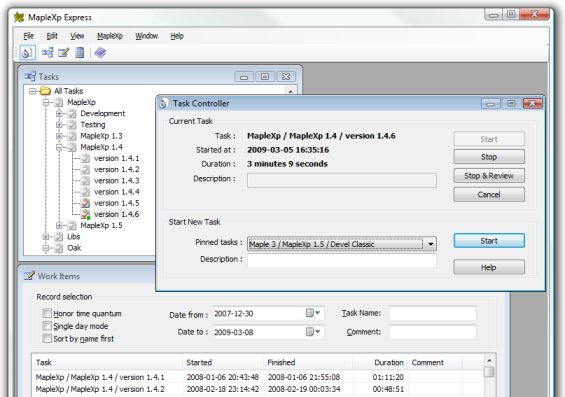Viewport: 565px width, 397px height.
Task: Open the Window menu
Action: click(x=147, y=36)
